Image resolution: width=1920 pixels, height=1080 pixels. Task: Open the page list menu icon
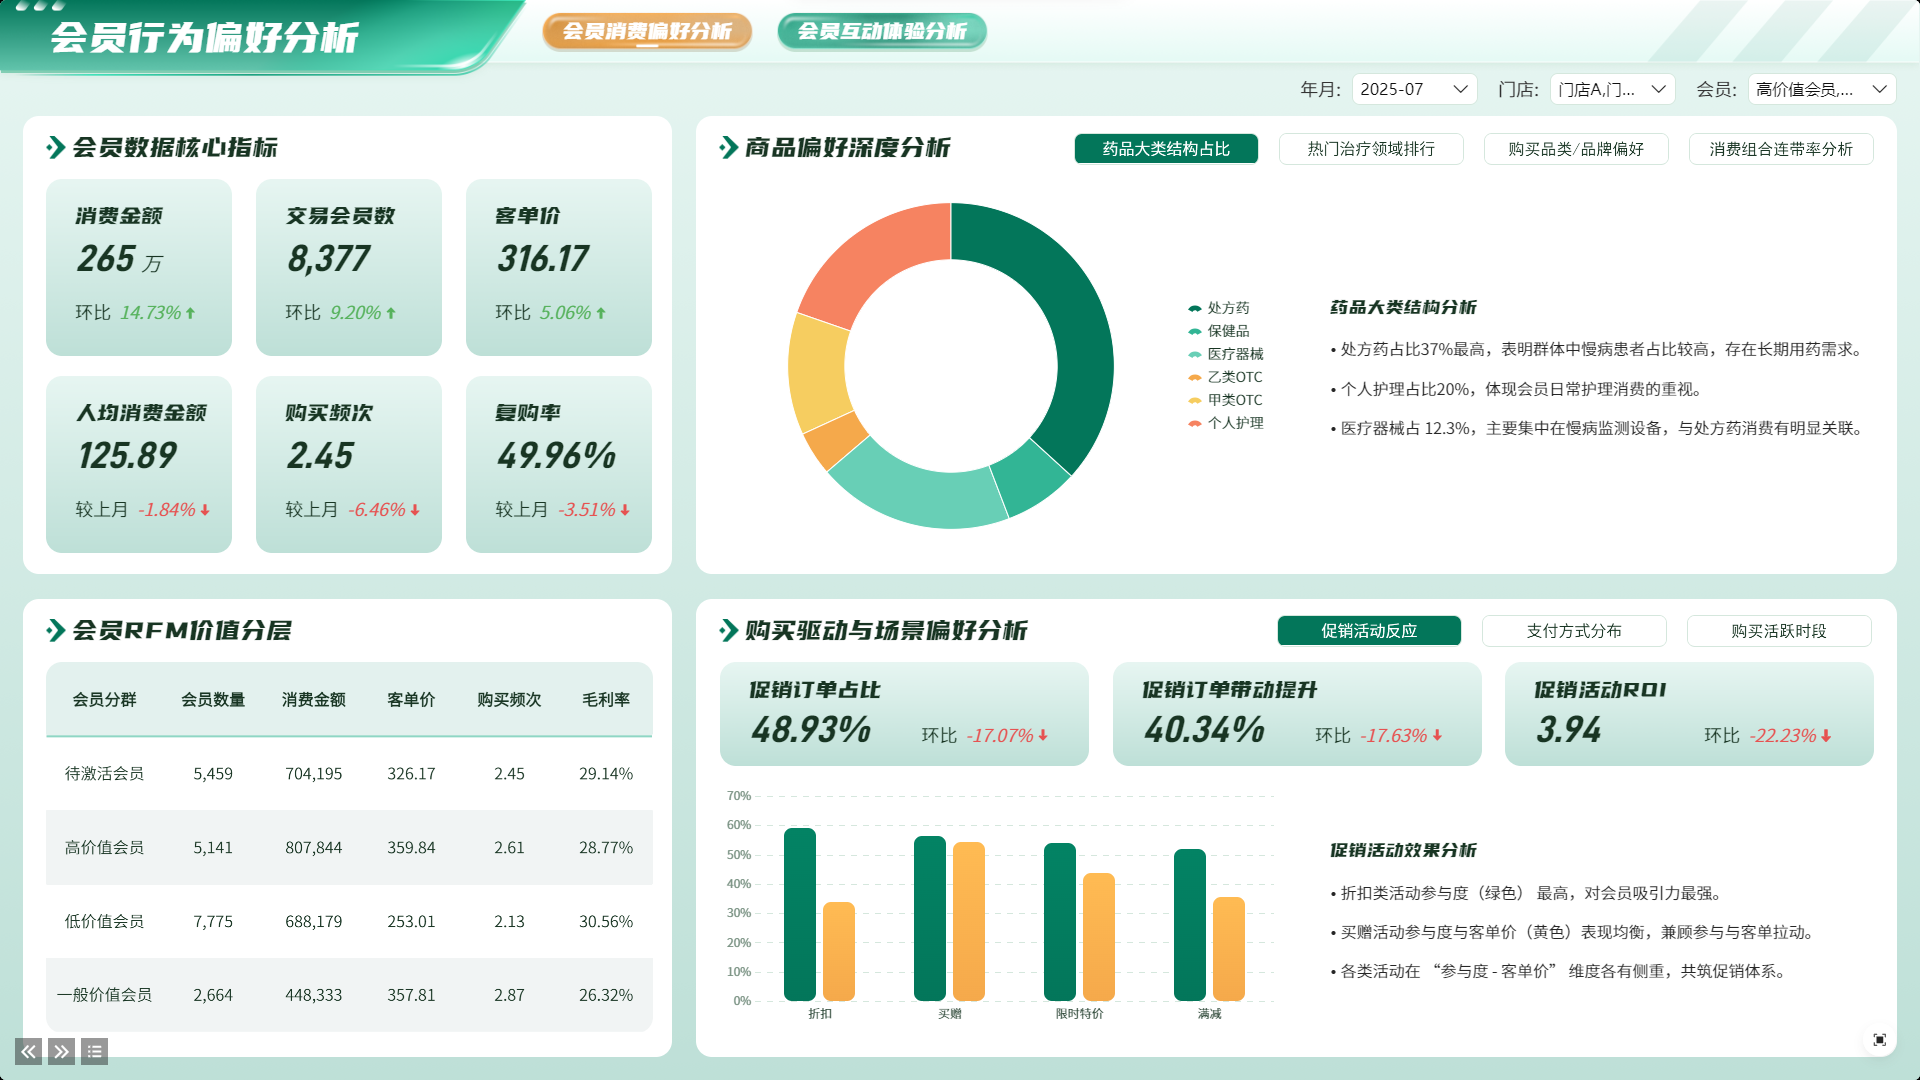94,1051
